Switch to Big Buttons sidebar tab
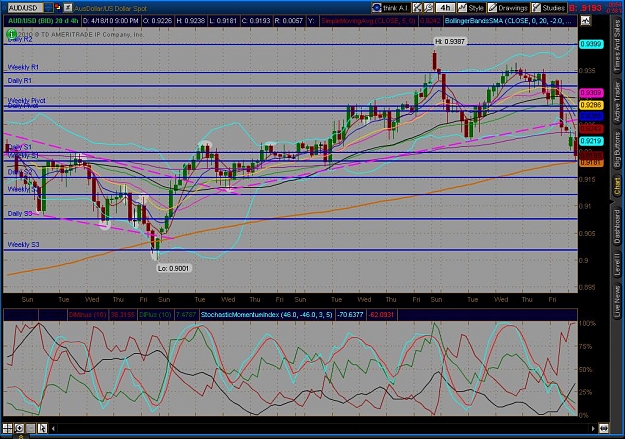Screen dimensions: 625x439 point(617,150)
